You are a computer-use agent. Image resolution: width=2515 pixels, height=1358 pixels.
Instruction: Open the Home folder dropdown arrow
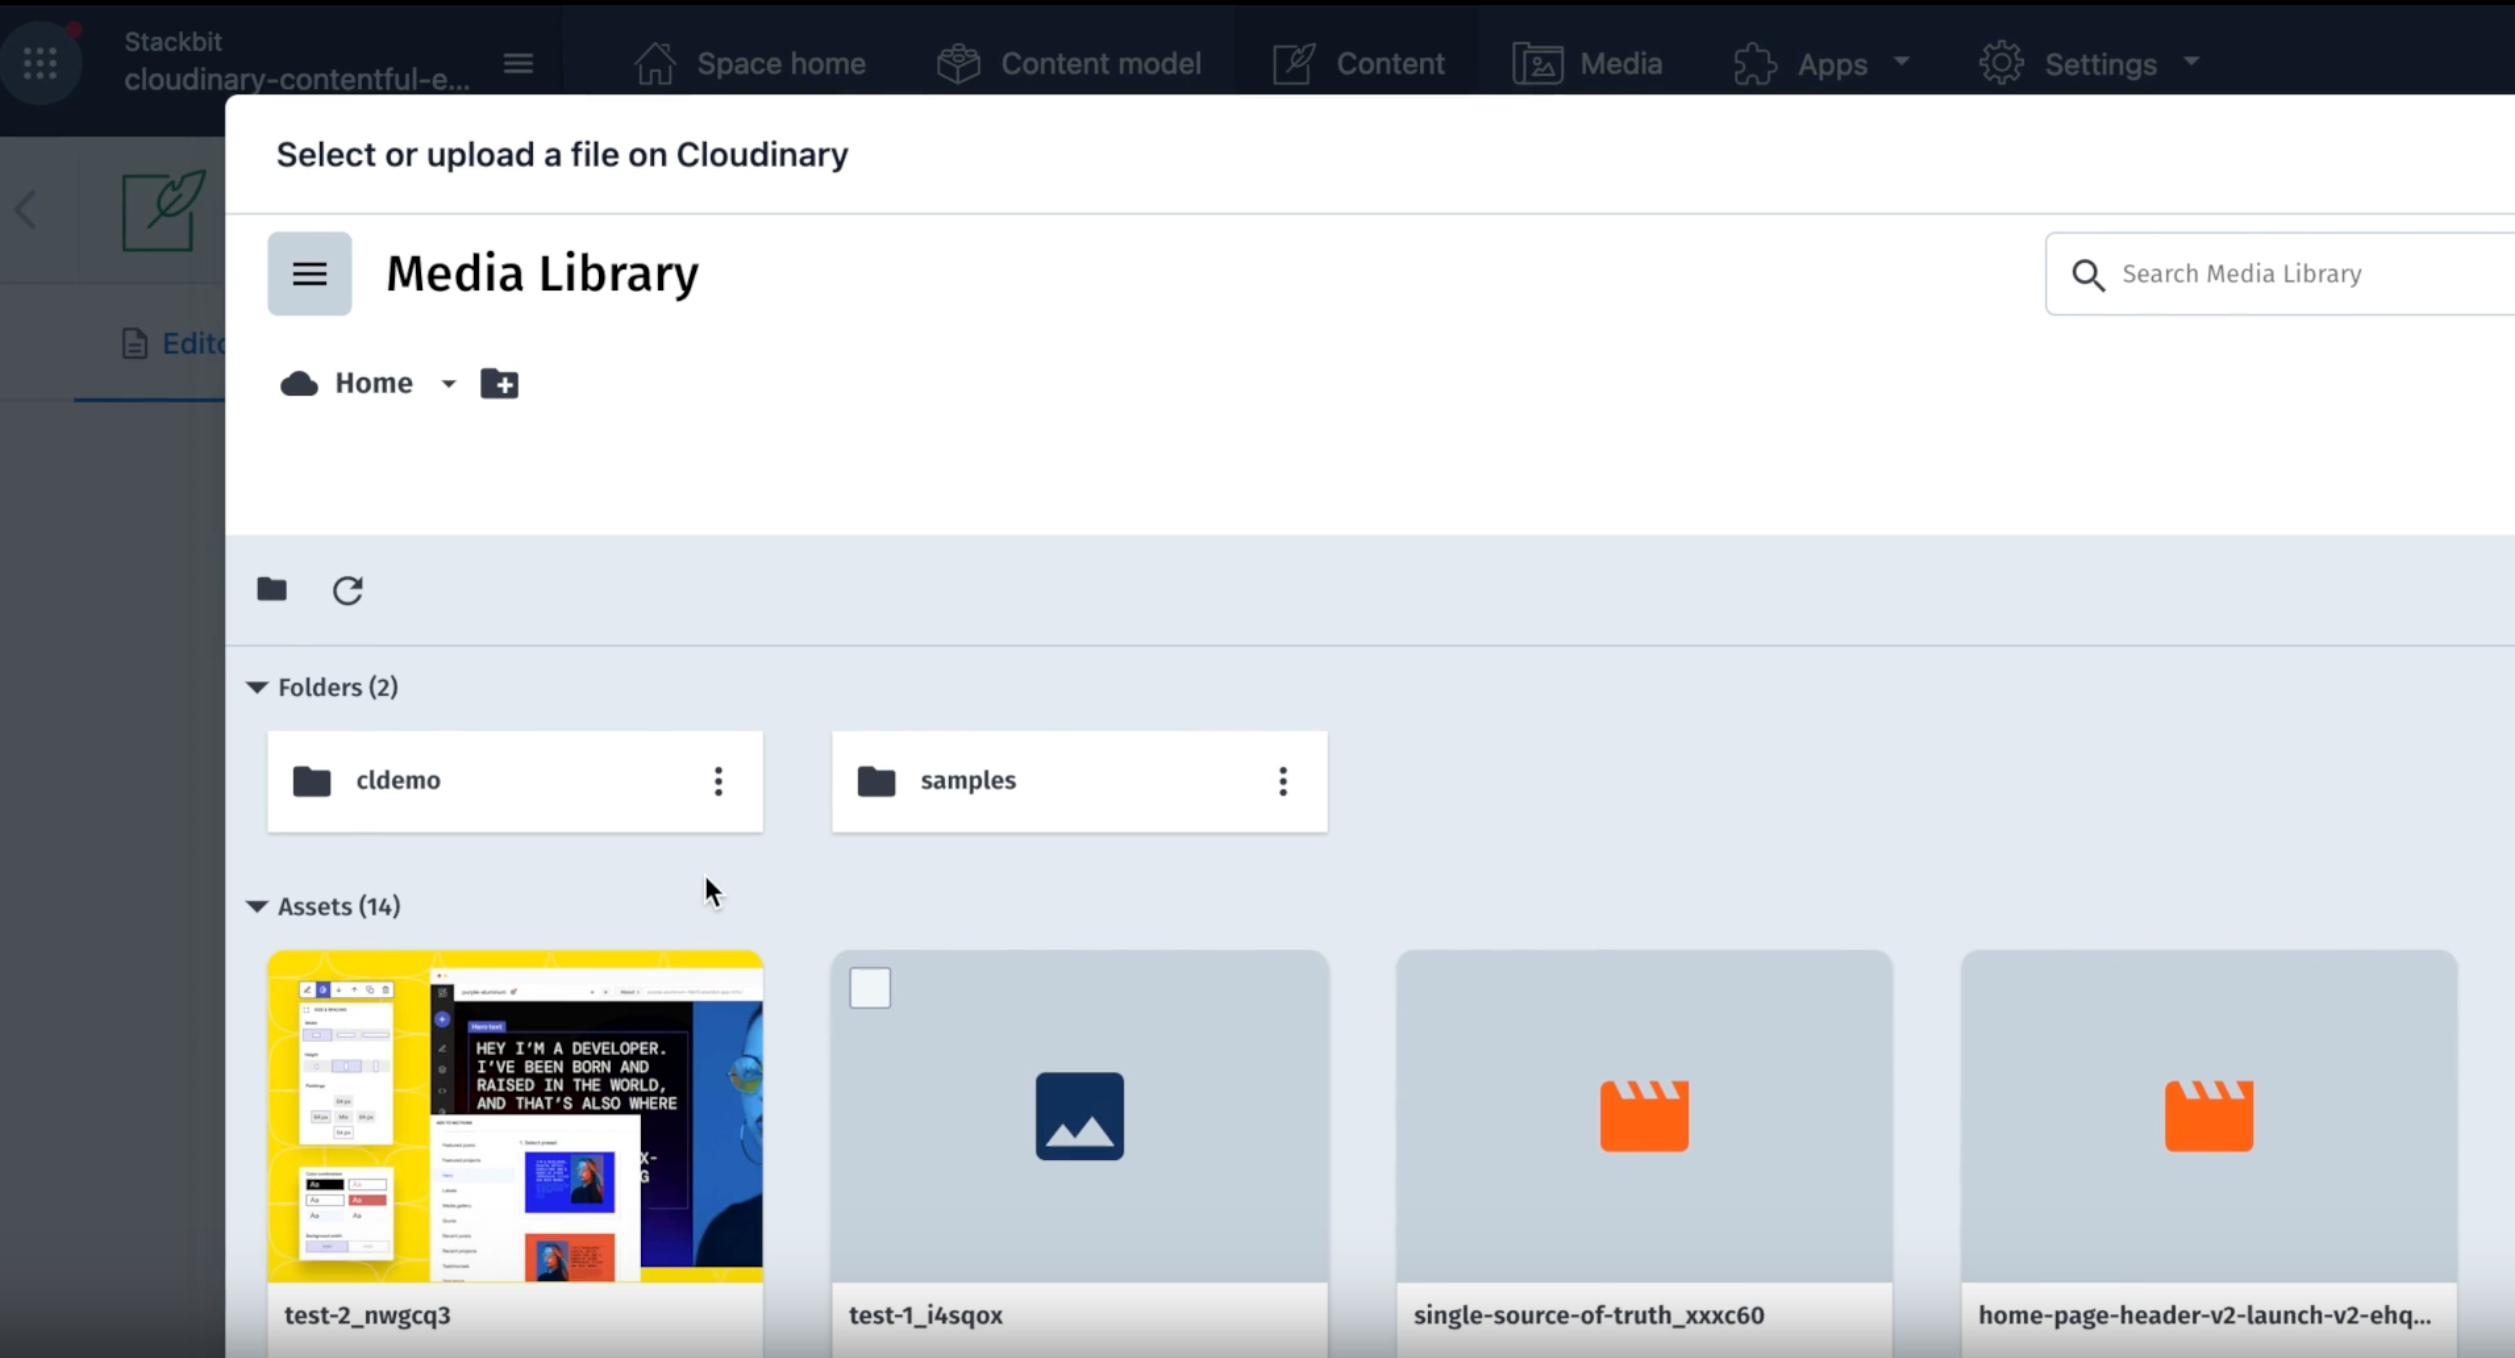pos(448,384)
